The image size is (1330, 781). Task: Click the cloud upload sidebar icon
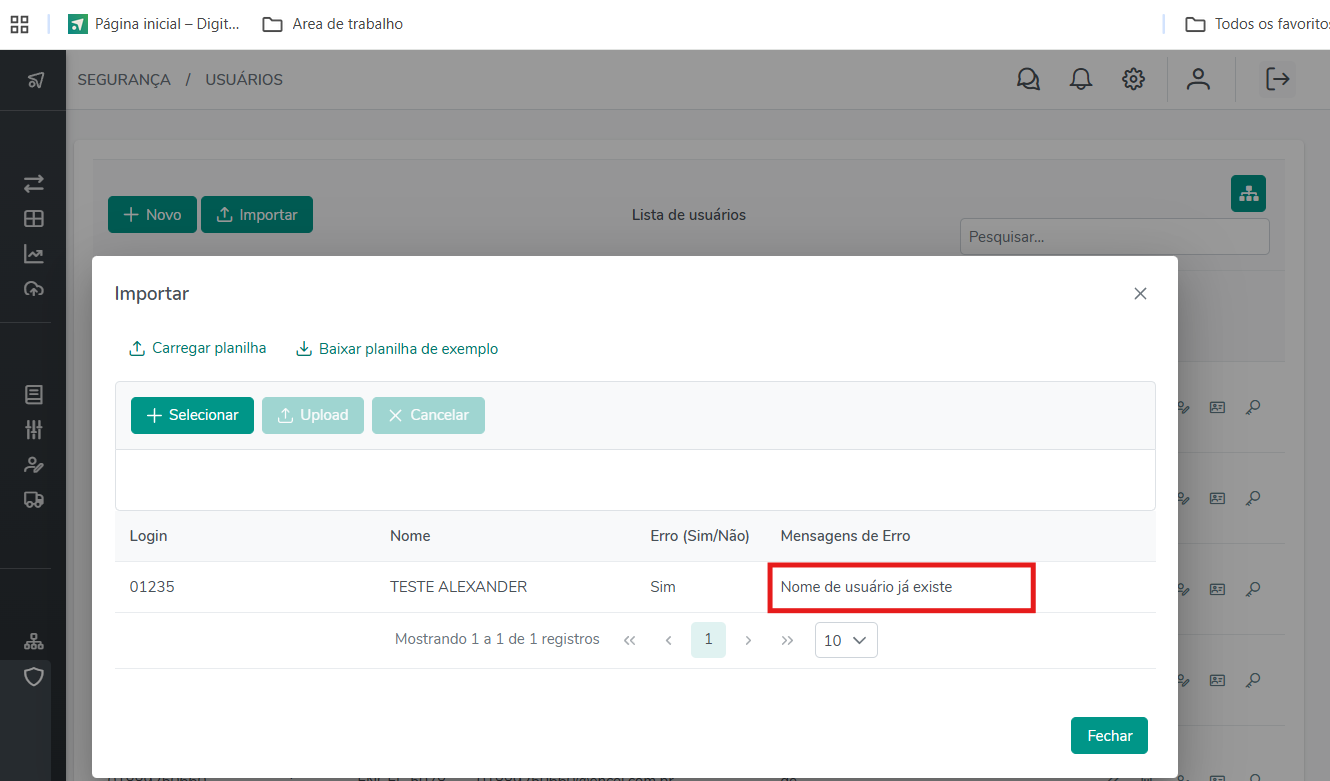(x=34, y=289)
